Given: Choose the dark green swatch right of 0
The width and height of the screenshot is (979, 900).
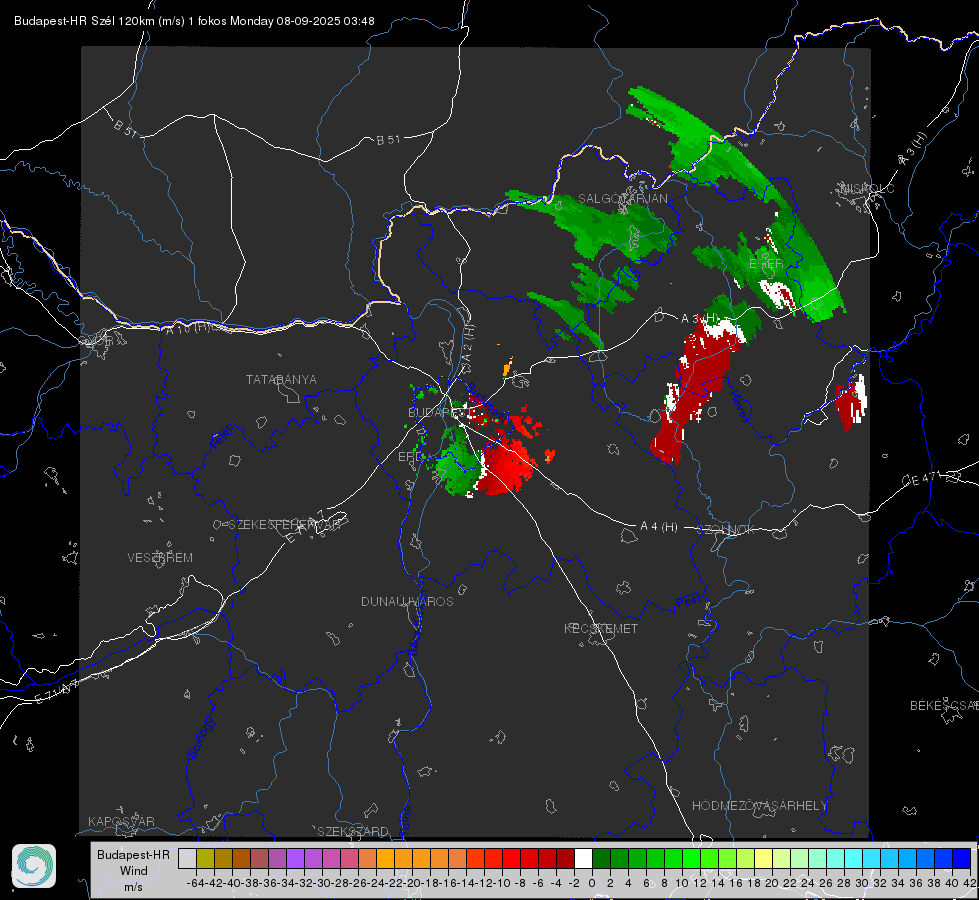Looking at the screenshot, I should point(601,858).
